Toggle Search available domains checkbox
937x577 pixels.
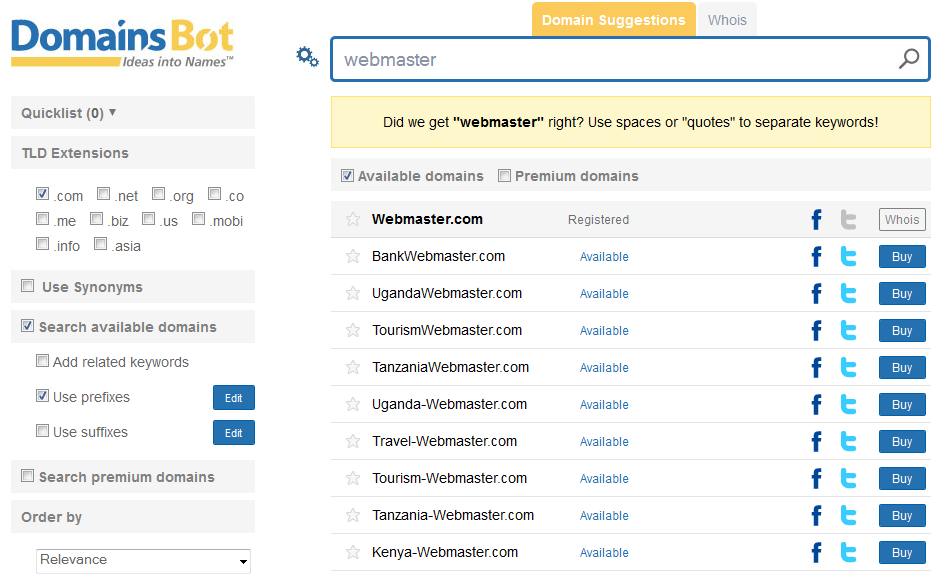pos(27,326)
